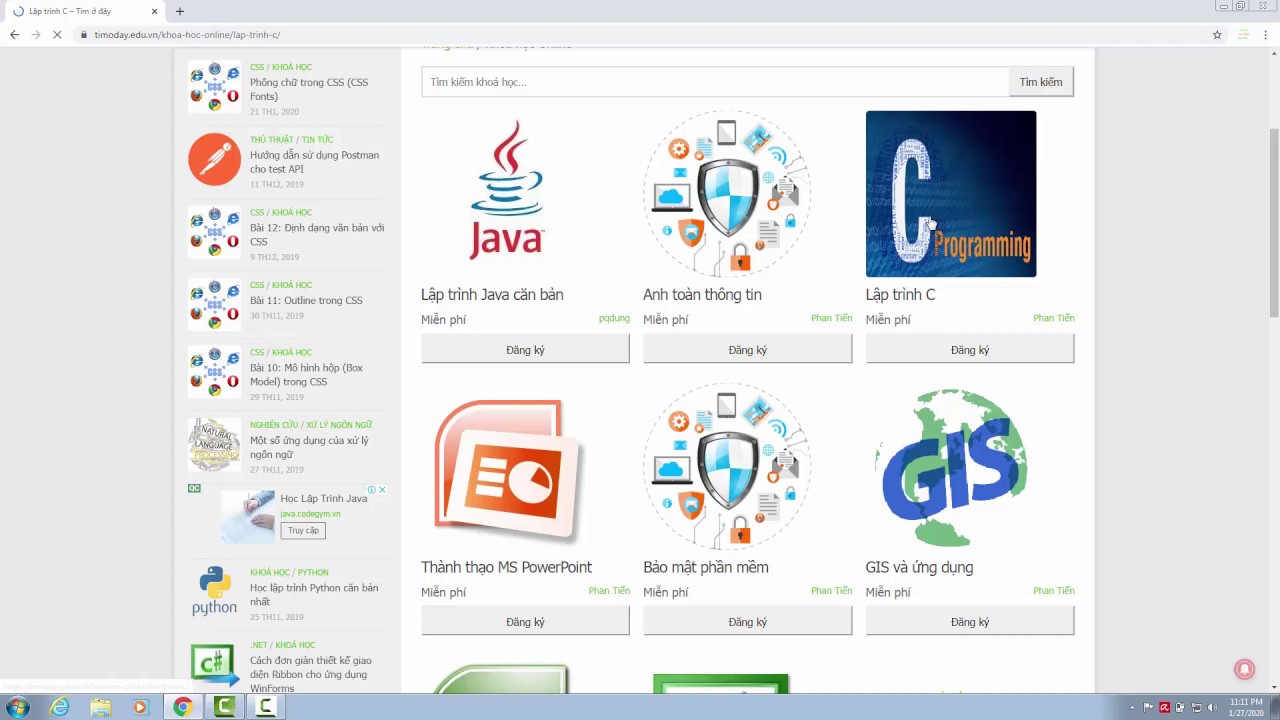Go back with the browser back arrow
The image size is (1280, 720).
click(x=14, y=35)
